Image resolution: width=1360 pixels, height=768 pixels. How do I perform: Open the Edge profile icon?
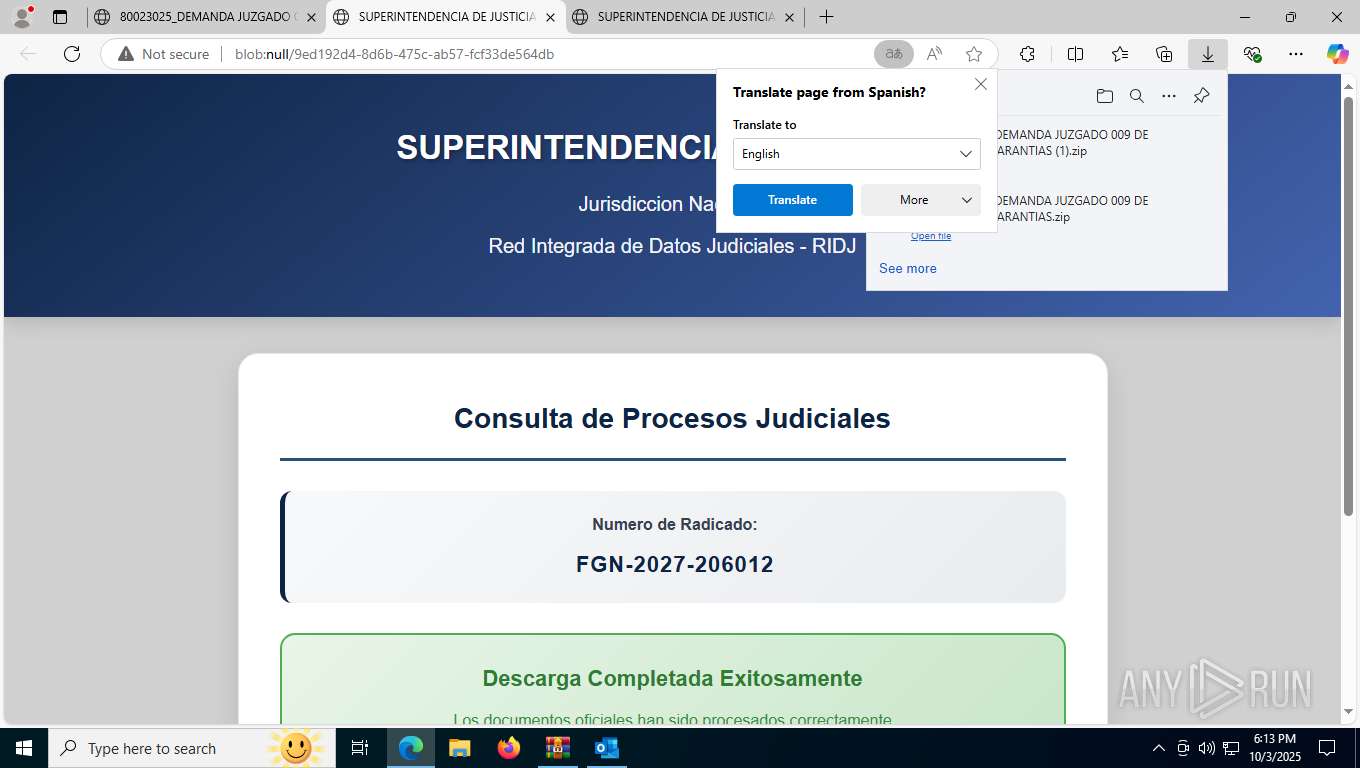22,17
